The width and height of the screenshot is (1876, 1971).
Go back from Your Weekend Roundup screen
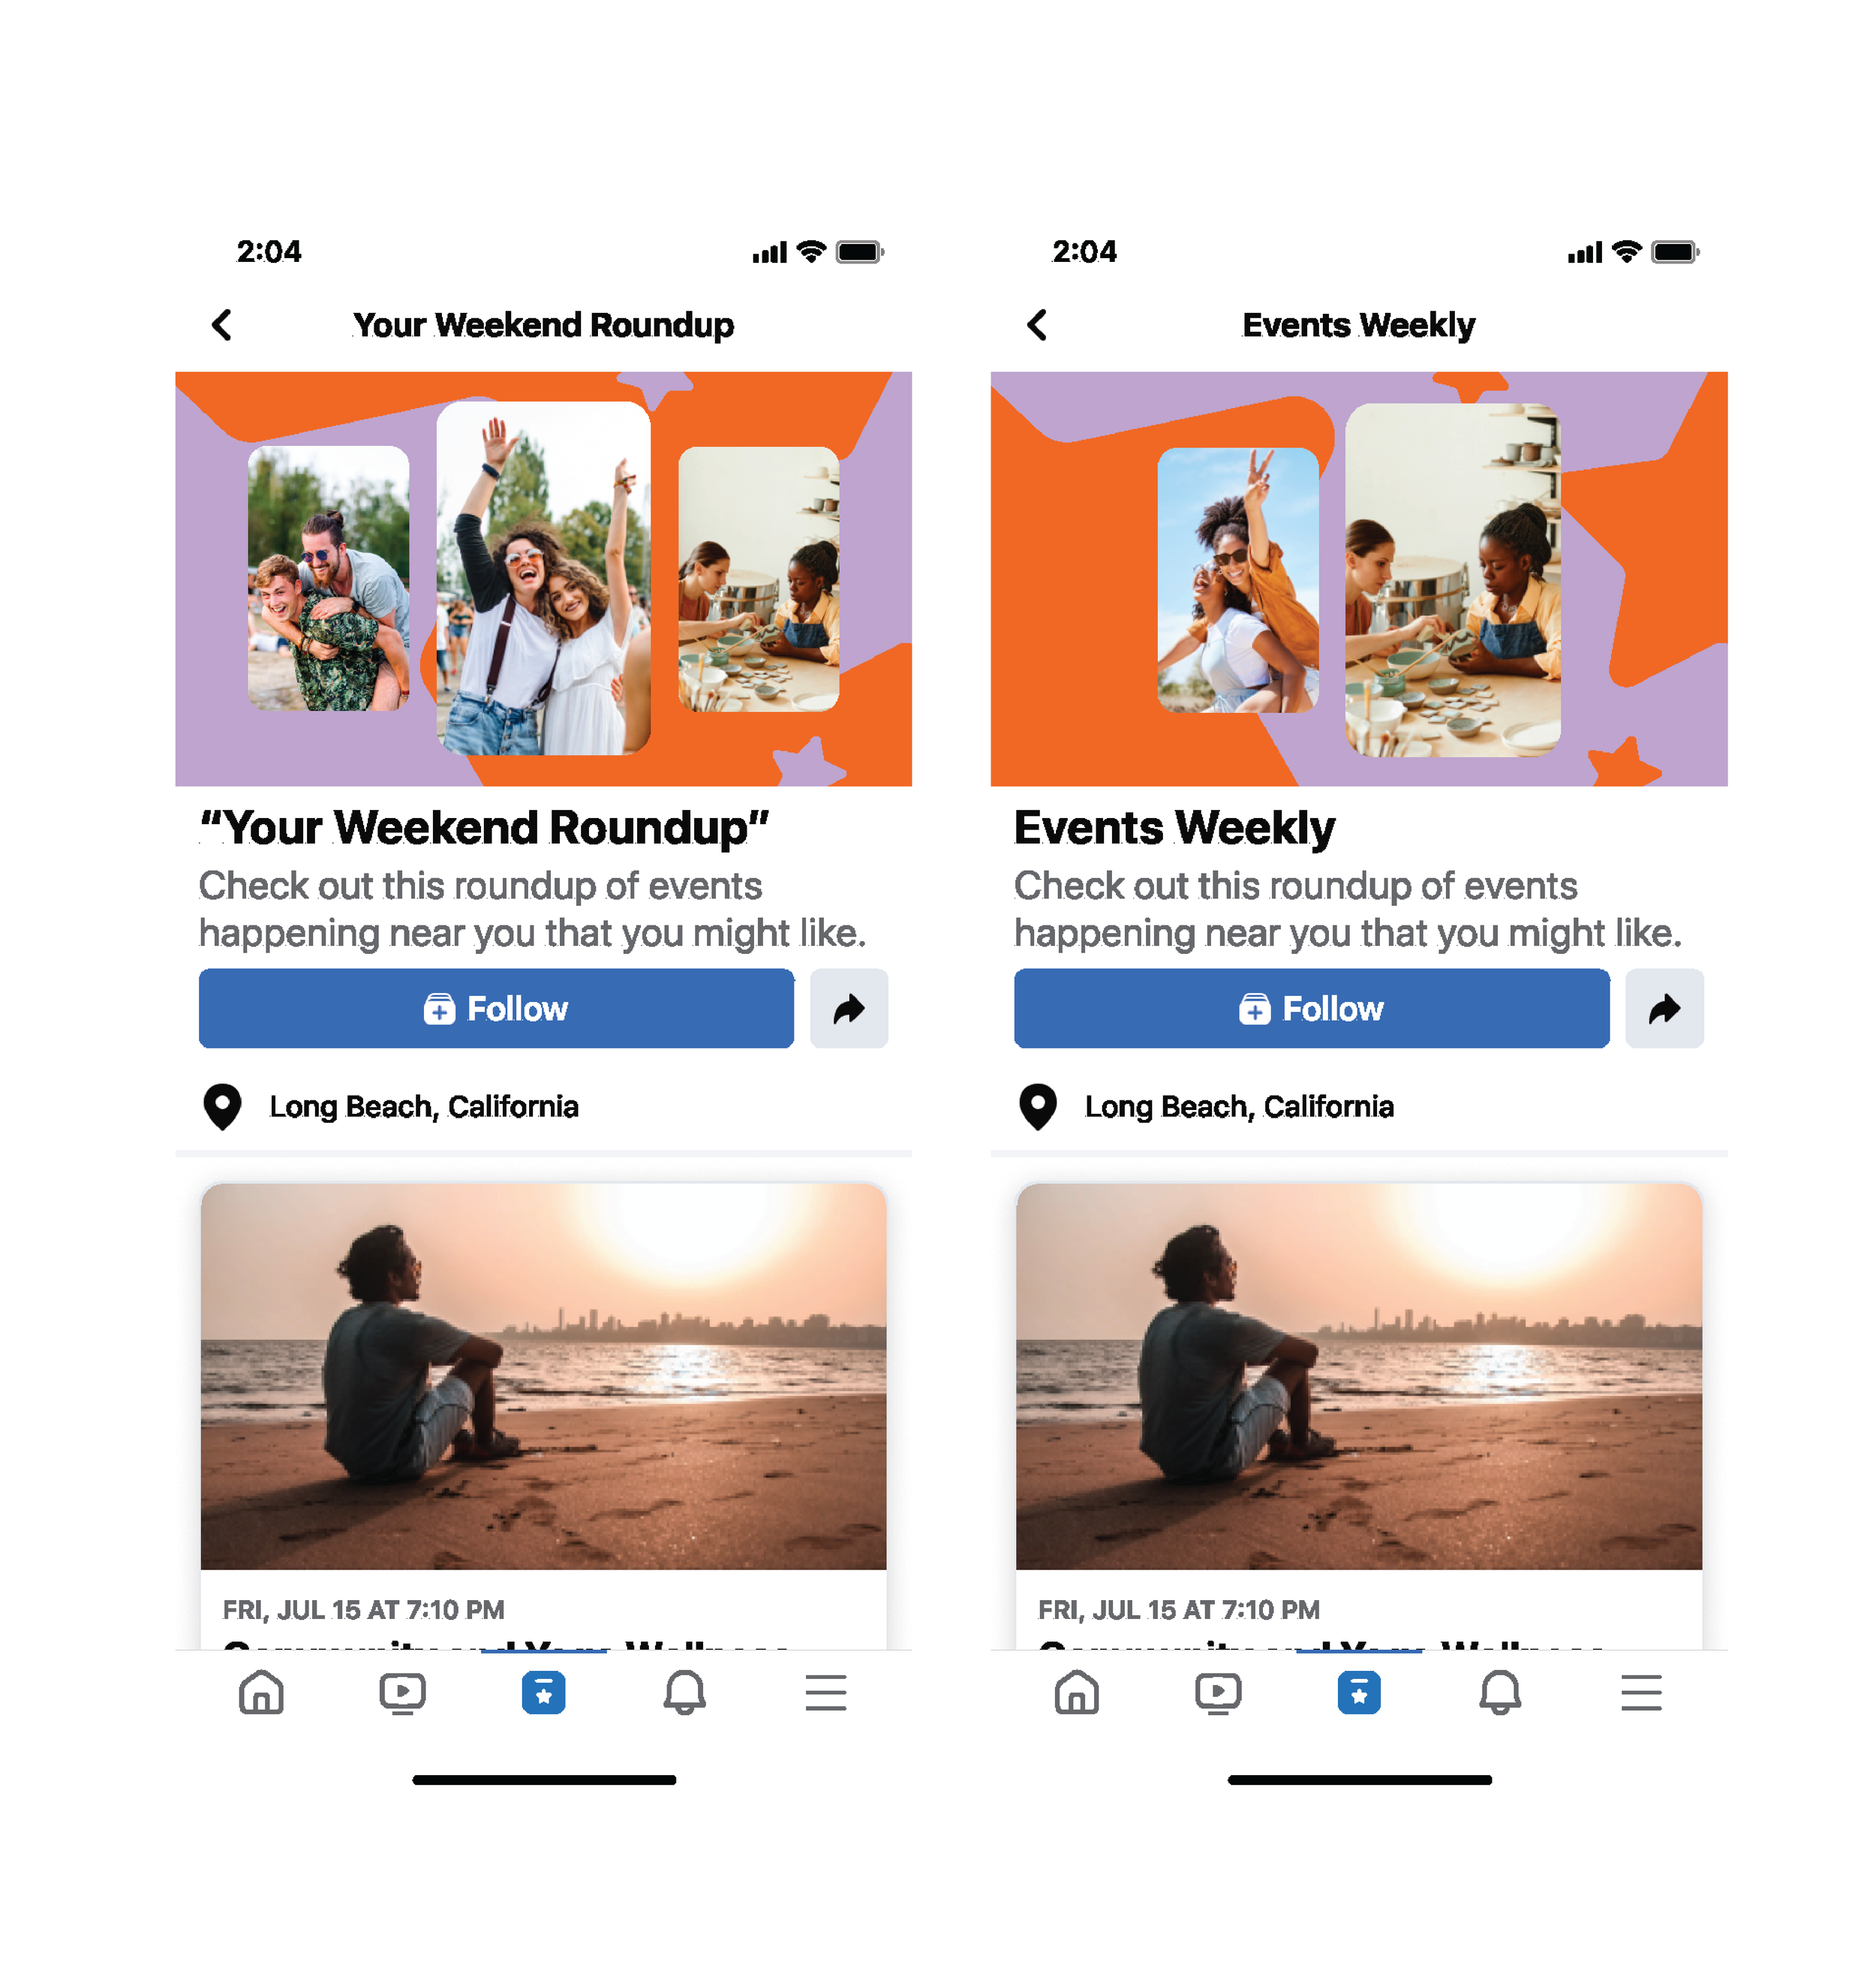pyautogui.click(x=222, y=324)
